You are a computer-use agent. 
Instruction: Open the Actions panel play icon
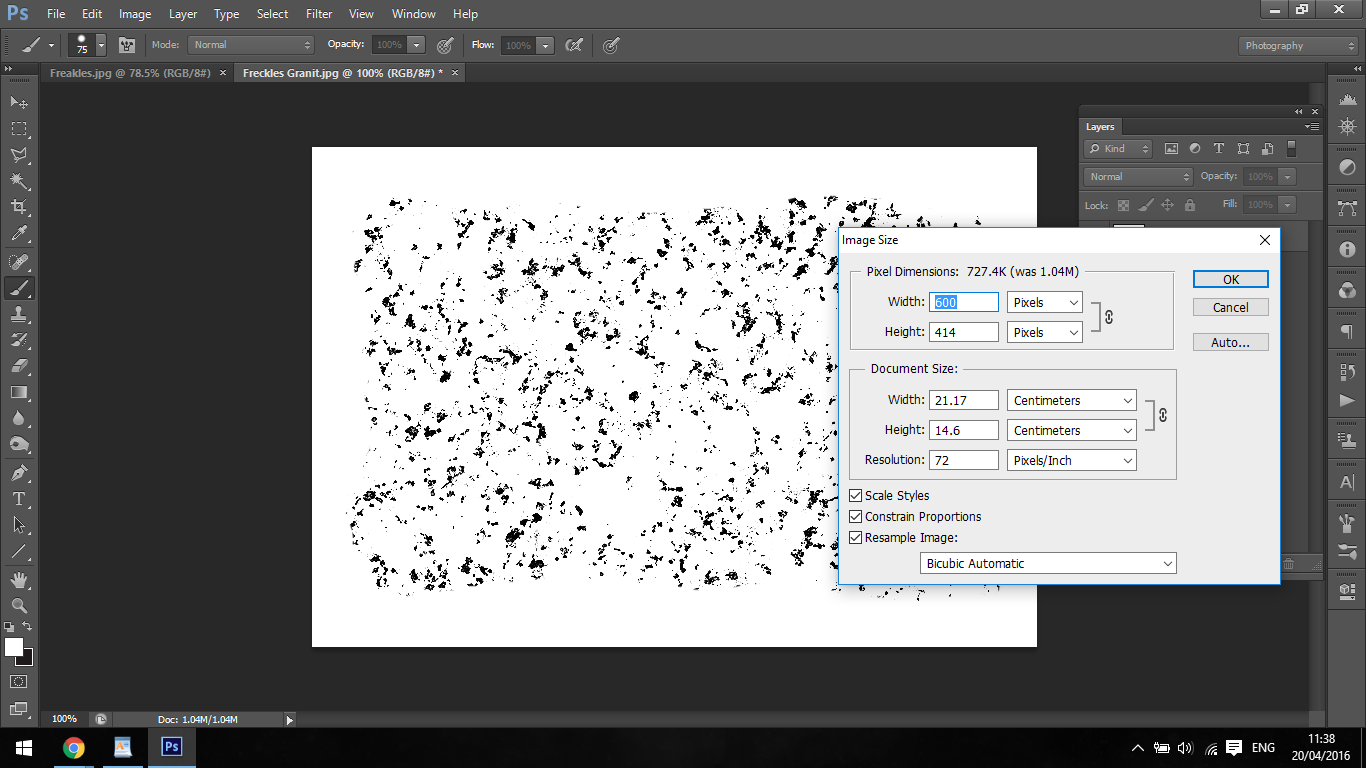click(x=1347, y=400)
